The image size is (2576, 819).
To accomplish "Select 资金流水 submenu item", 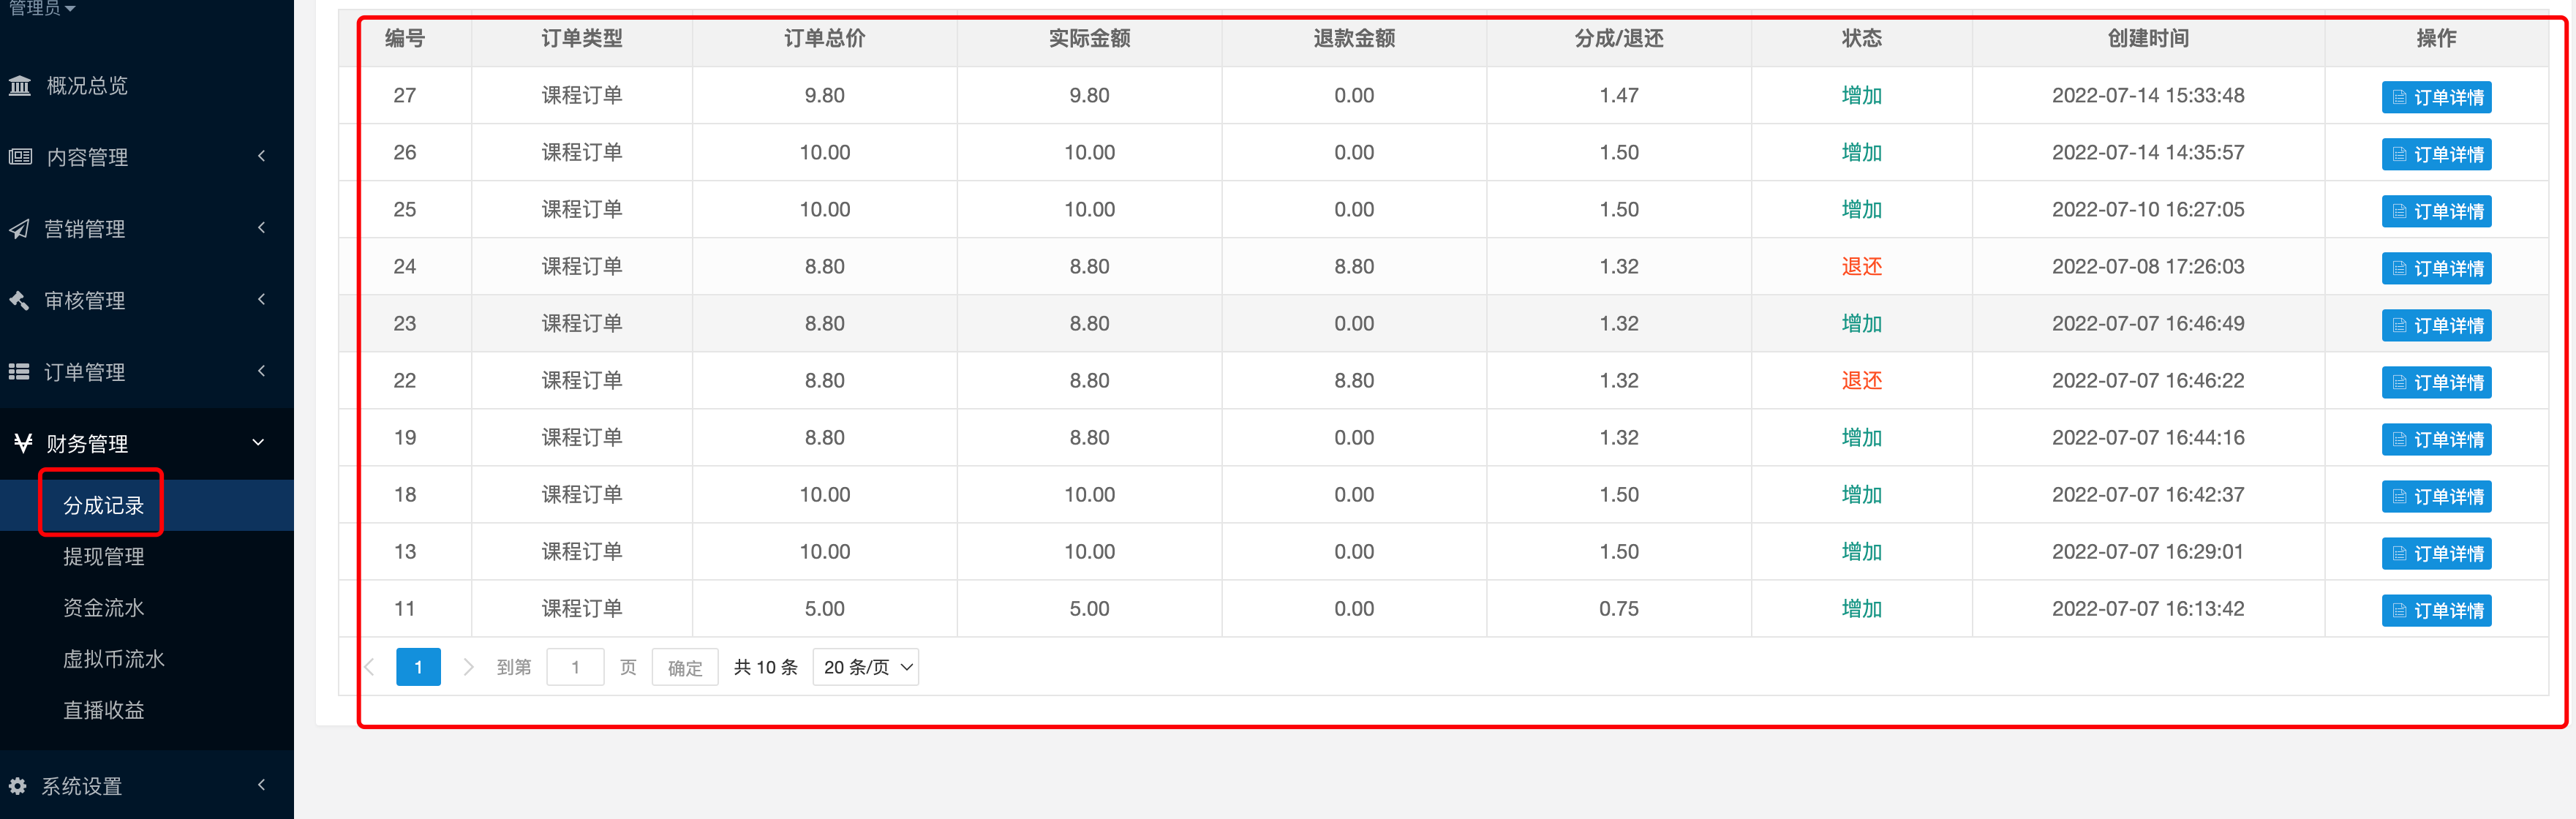I will pos(103,607).
